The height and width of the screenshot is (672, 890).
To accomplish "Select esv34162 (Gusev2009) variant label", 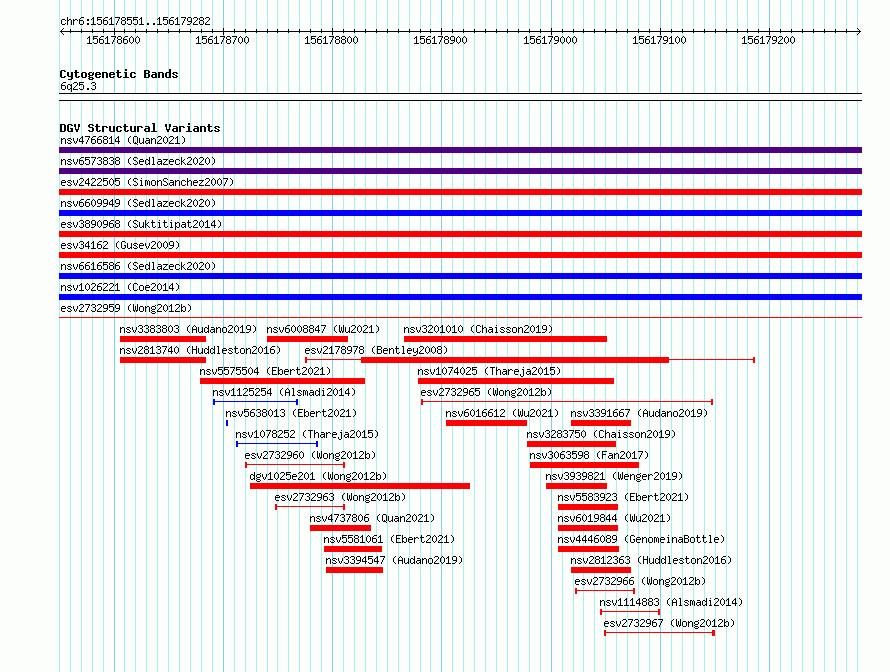I will click(120, 245).
